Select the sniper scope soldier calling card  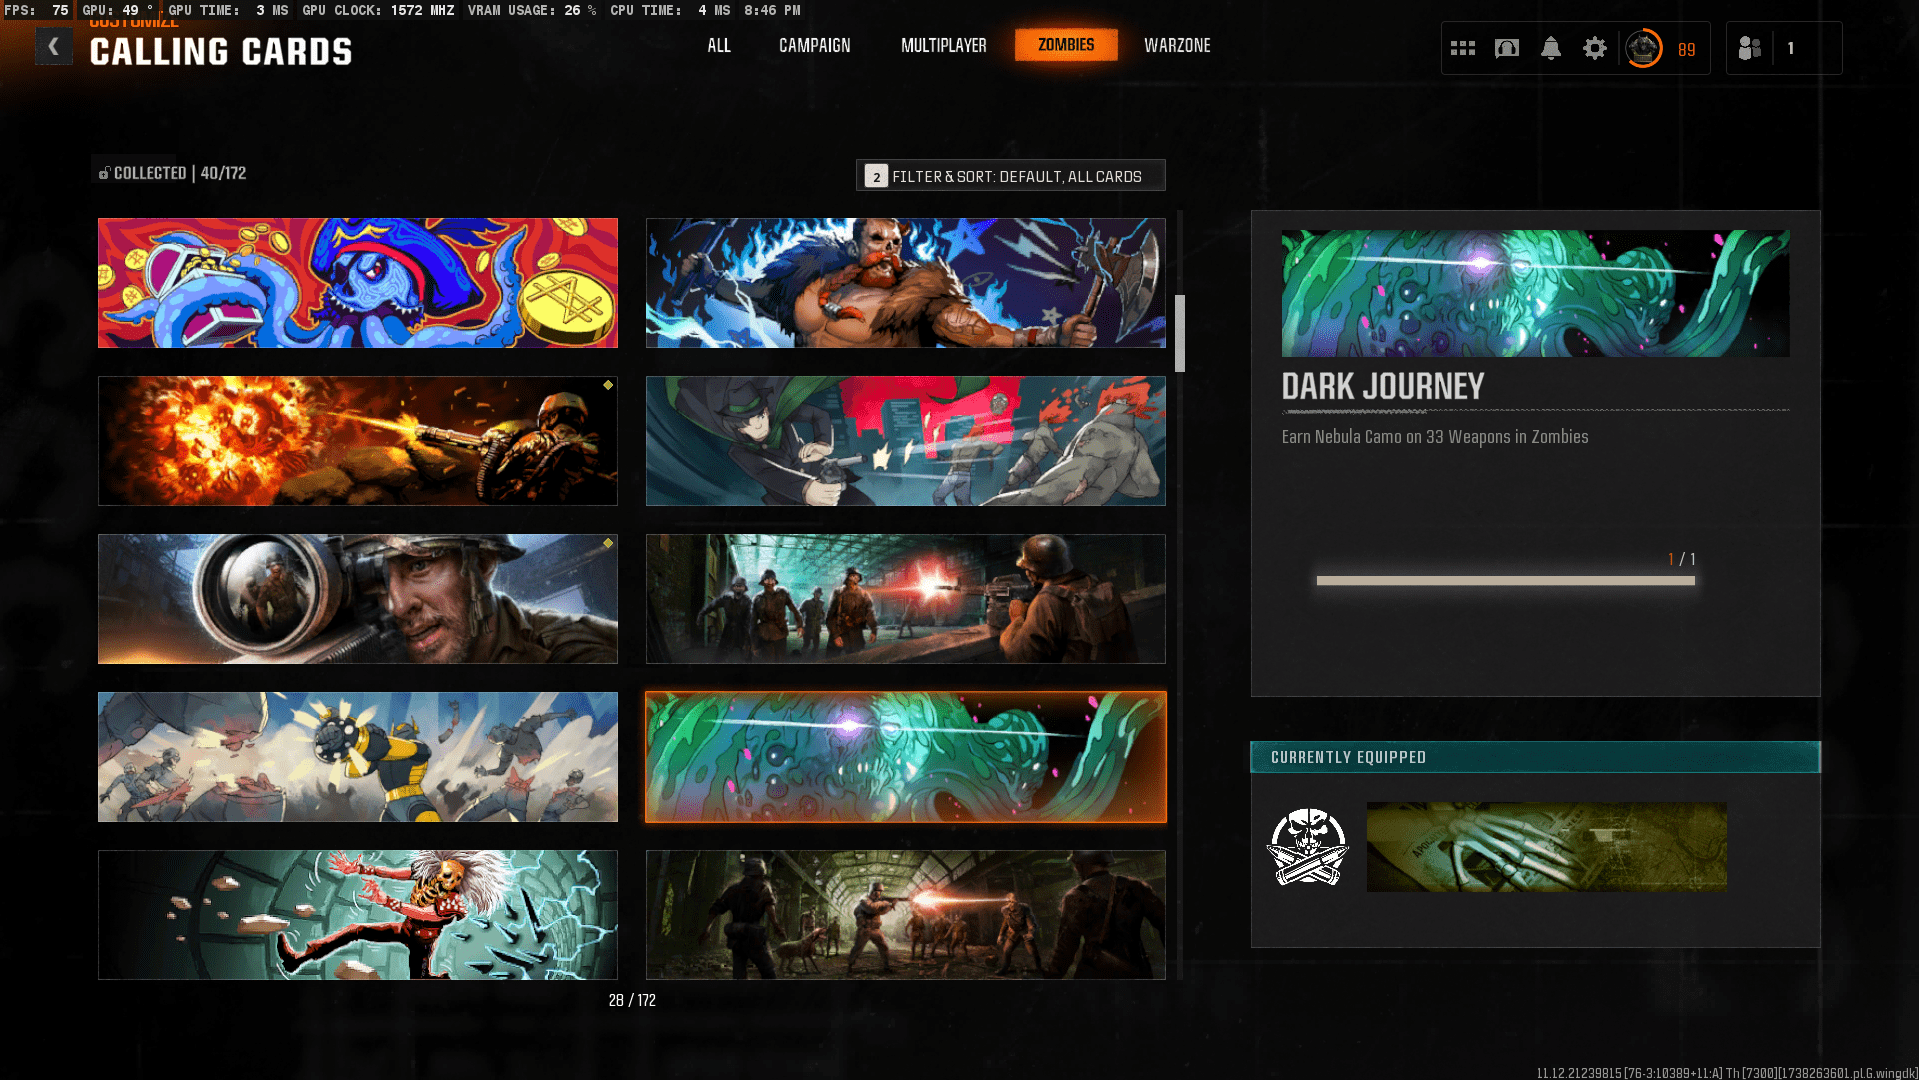pyautogui.click(x=357, y=599)
